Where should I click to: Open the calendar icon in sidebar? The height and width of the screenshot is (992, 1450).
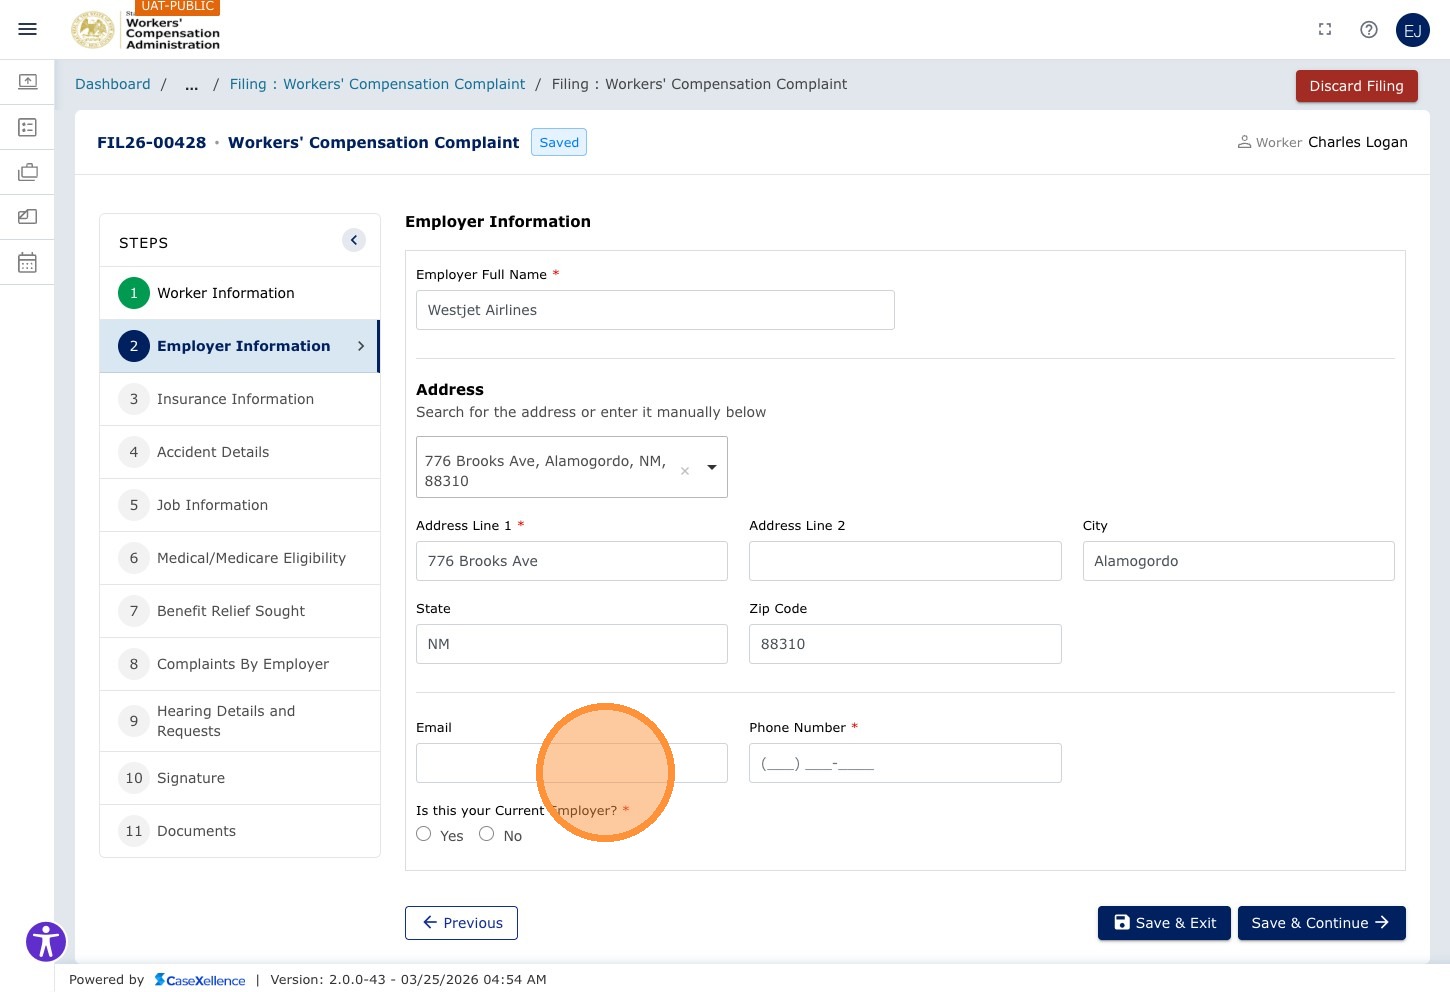(x=28, y=262)
